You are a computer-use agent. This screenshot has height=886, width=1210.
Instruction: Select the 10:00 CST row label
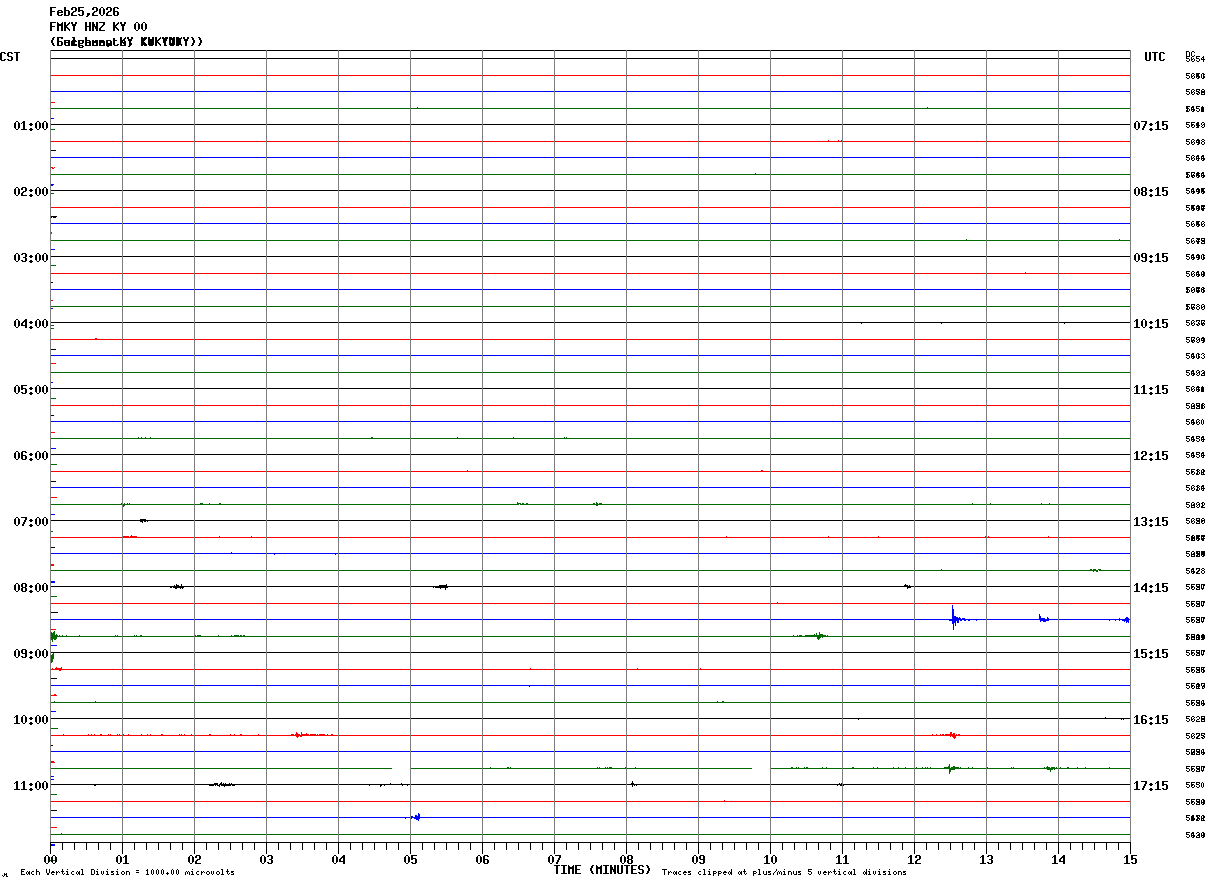31,720
